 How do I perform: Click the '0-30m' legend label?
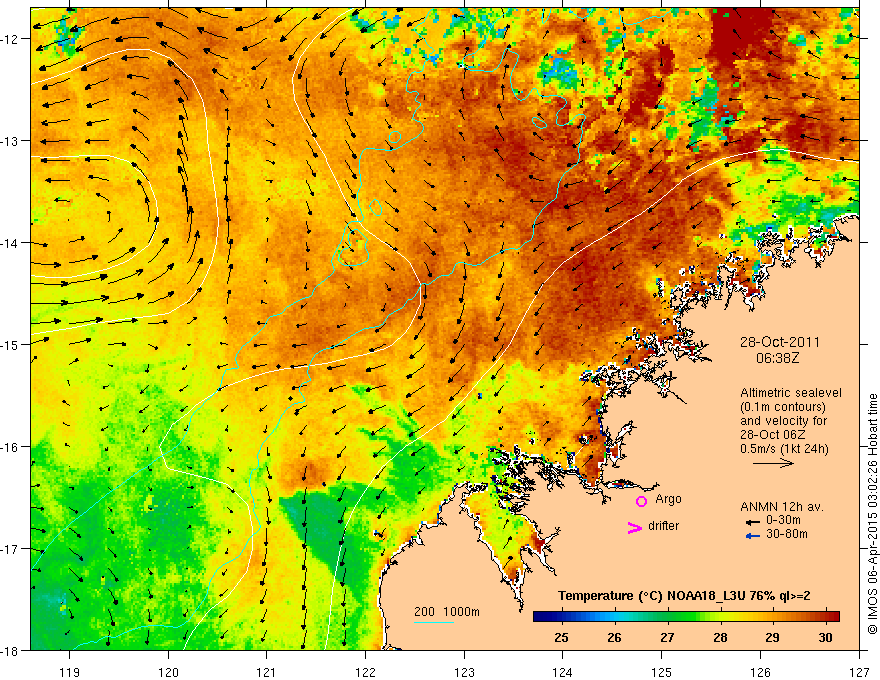pos(783,520)
